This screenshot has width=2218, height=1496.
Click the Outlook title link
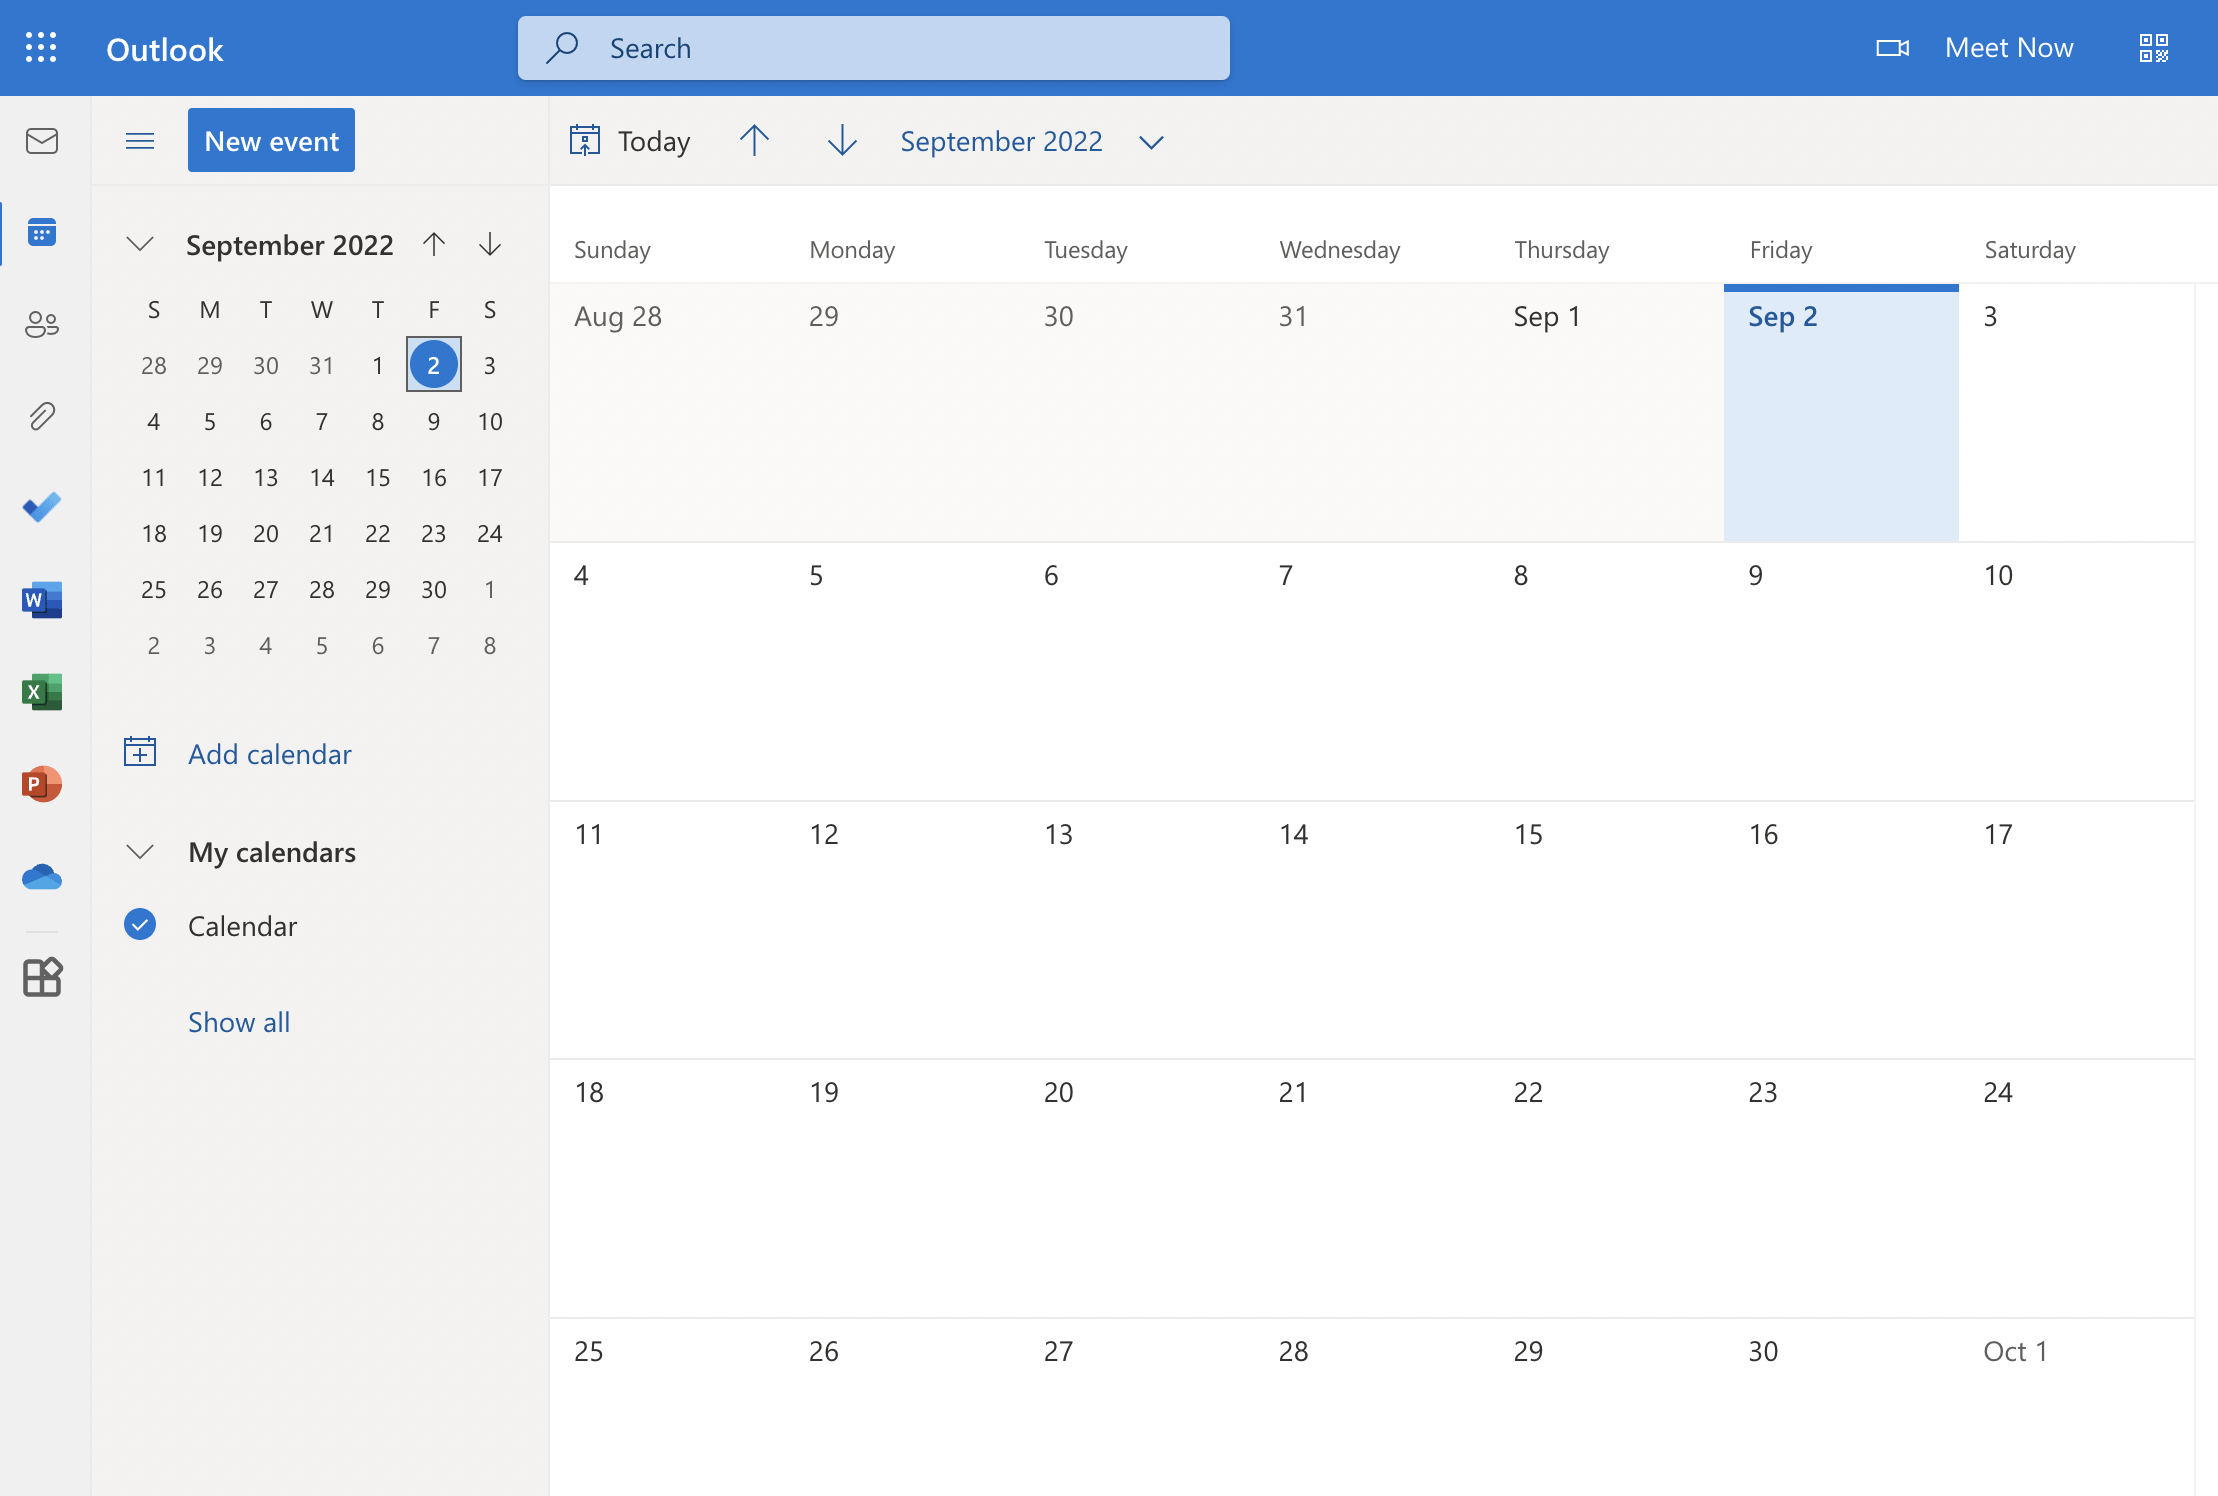pyautogui.click(x=165, y=49)
